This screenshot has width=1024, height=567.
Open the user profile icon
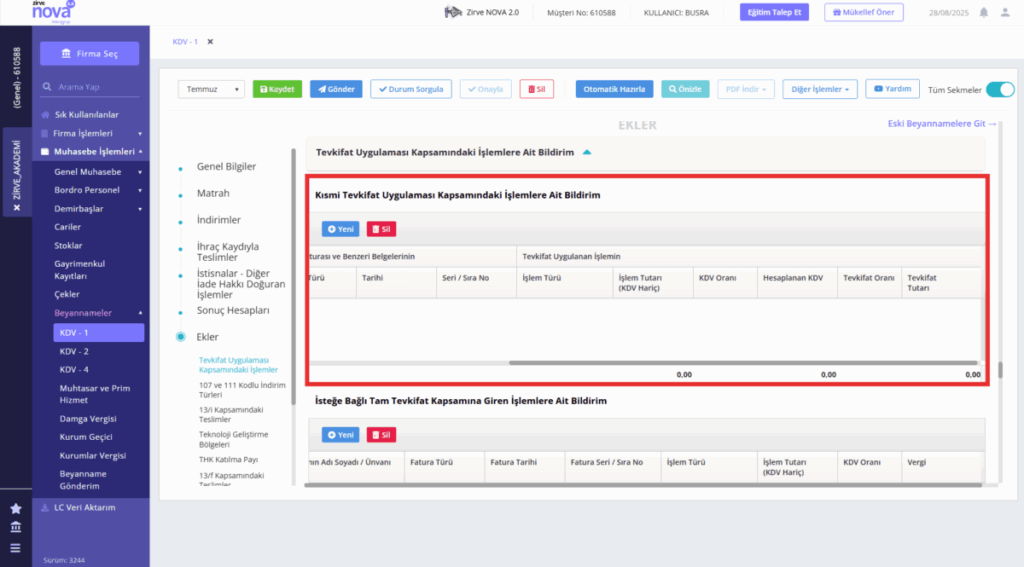click(x=1005, y=12)
